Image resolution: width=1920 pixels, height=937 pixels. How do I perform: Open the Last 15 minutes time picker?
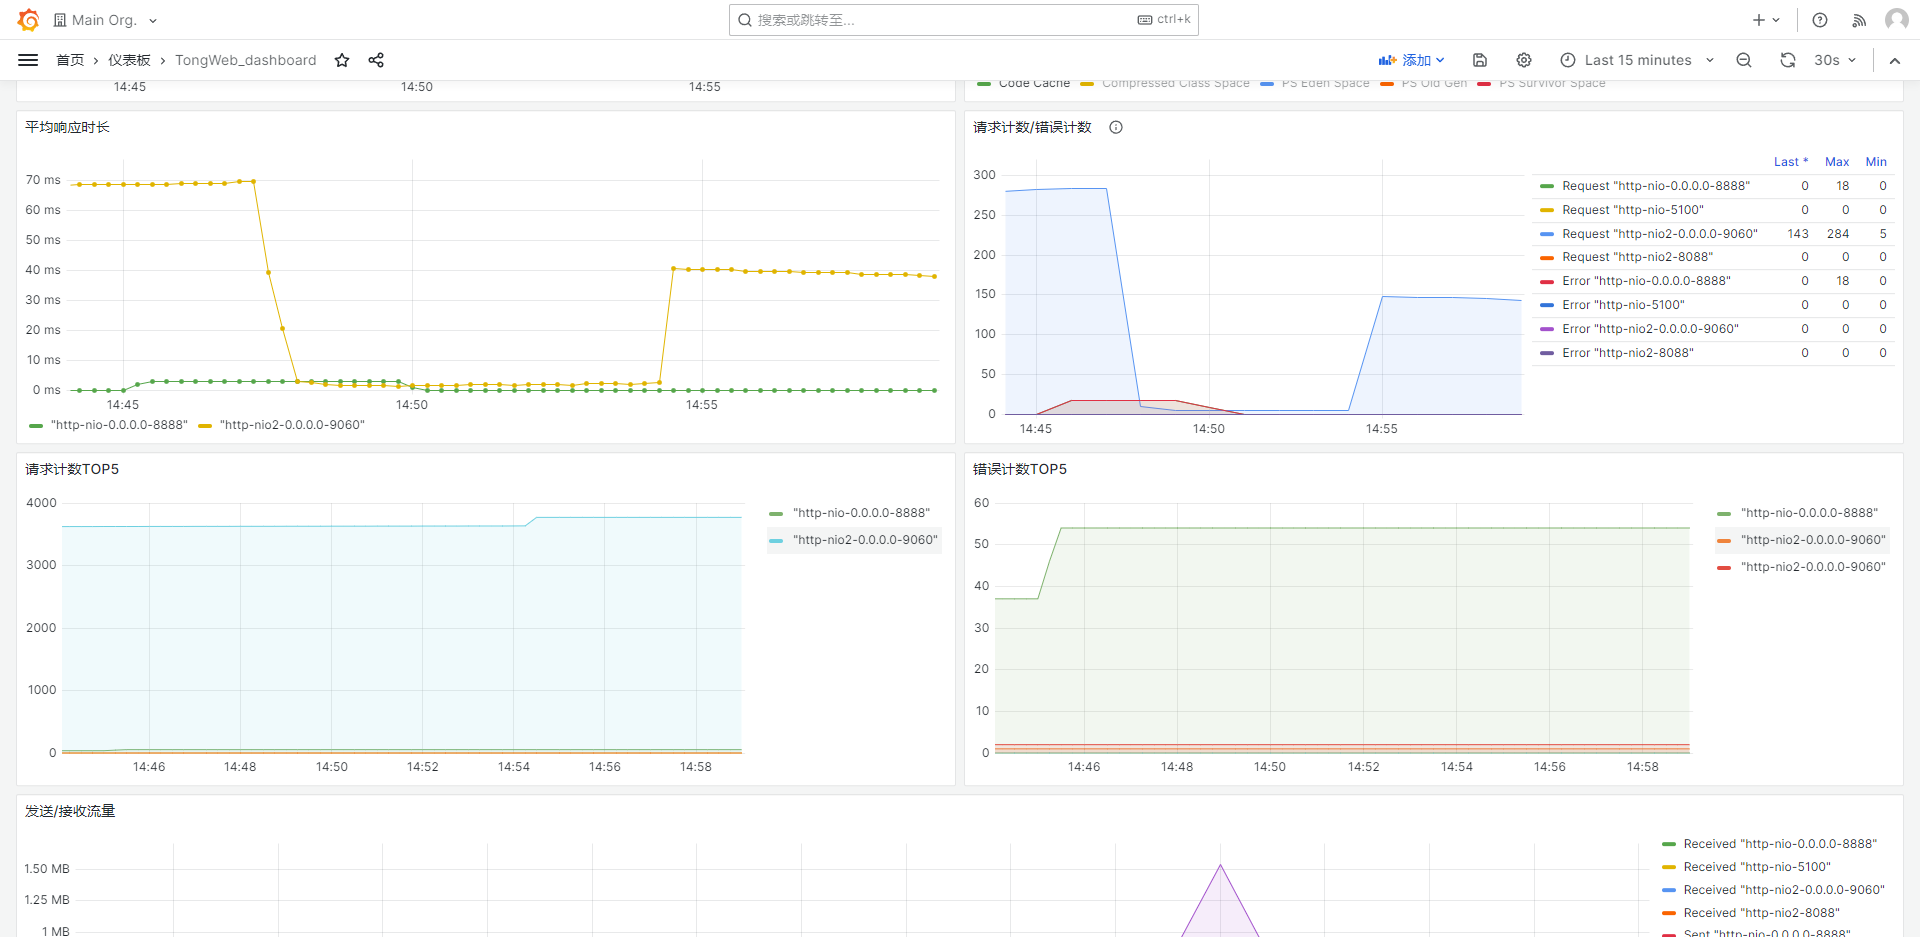click(x=1637, y=60)
